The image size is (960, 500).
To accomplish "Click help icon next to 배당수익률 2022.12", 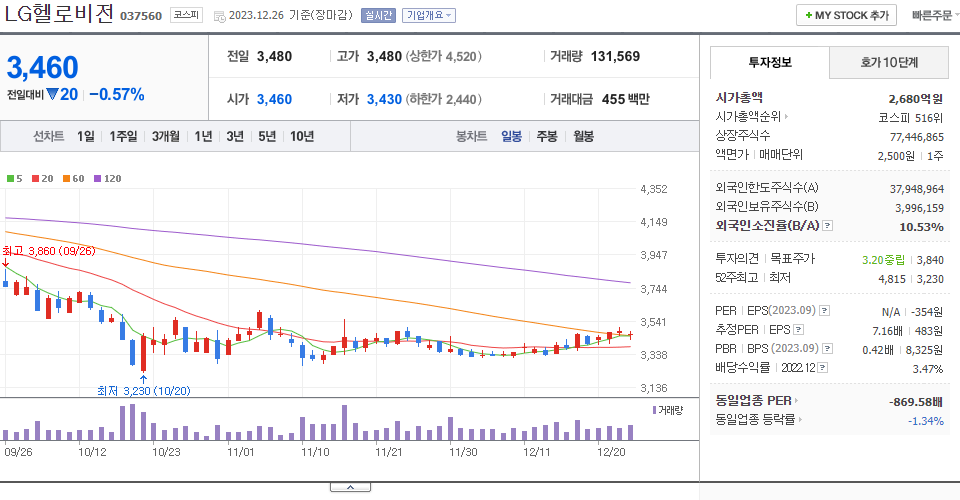I will click(823, 368).
